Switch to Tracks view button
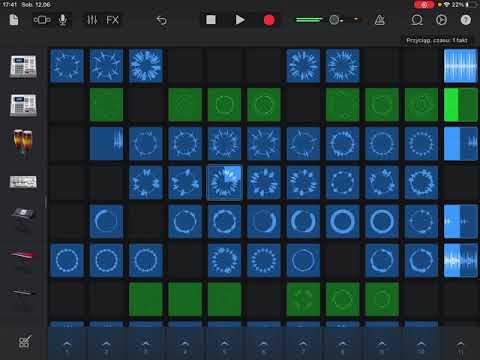 tap(42, 20)
